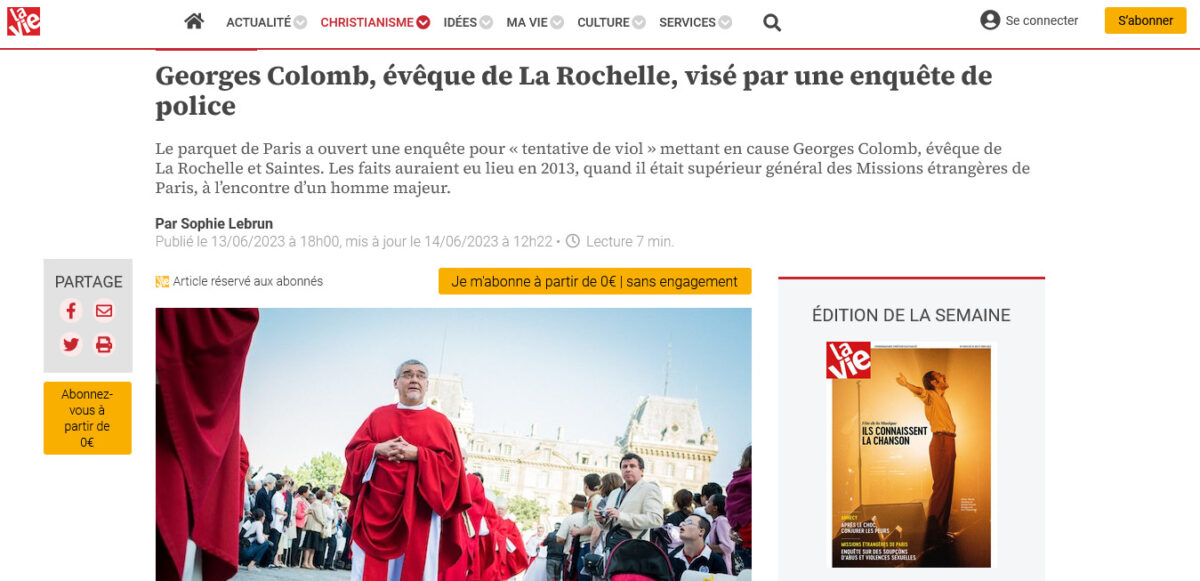
Task: Expand the Actualité dropdown arrow
Action: (300, 22)
